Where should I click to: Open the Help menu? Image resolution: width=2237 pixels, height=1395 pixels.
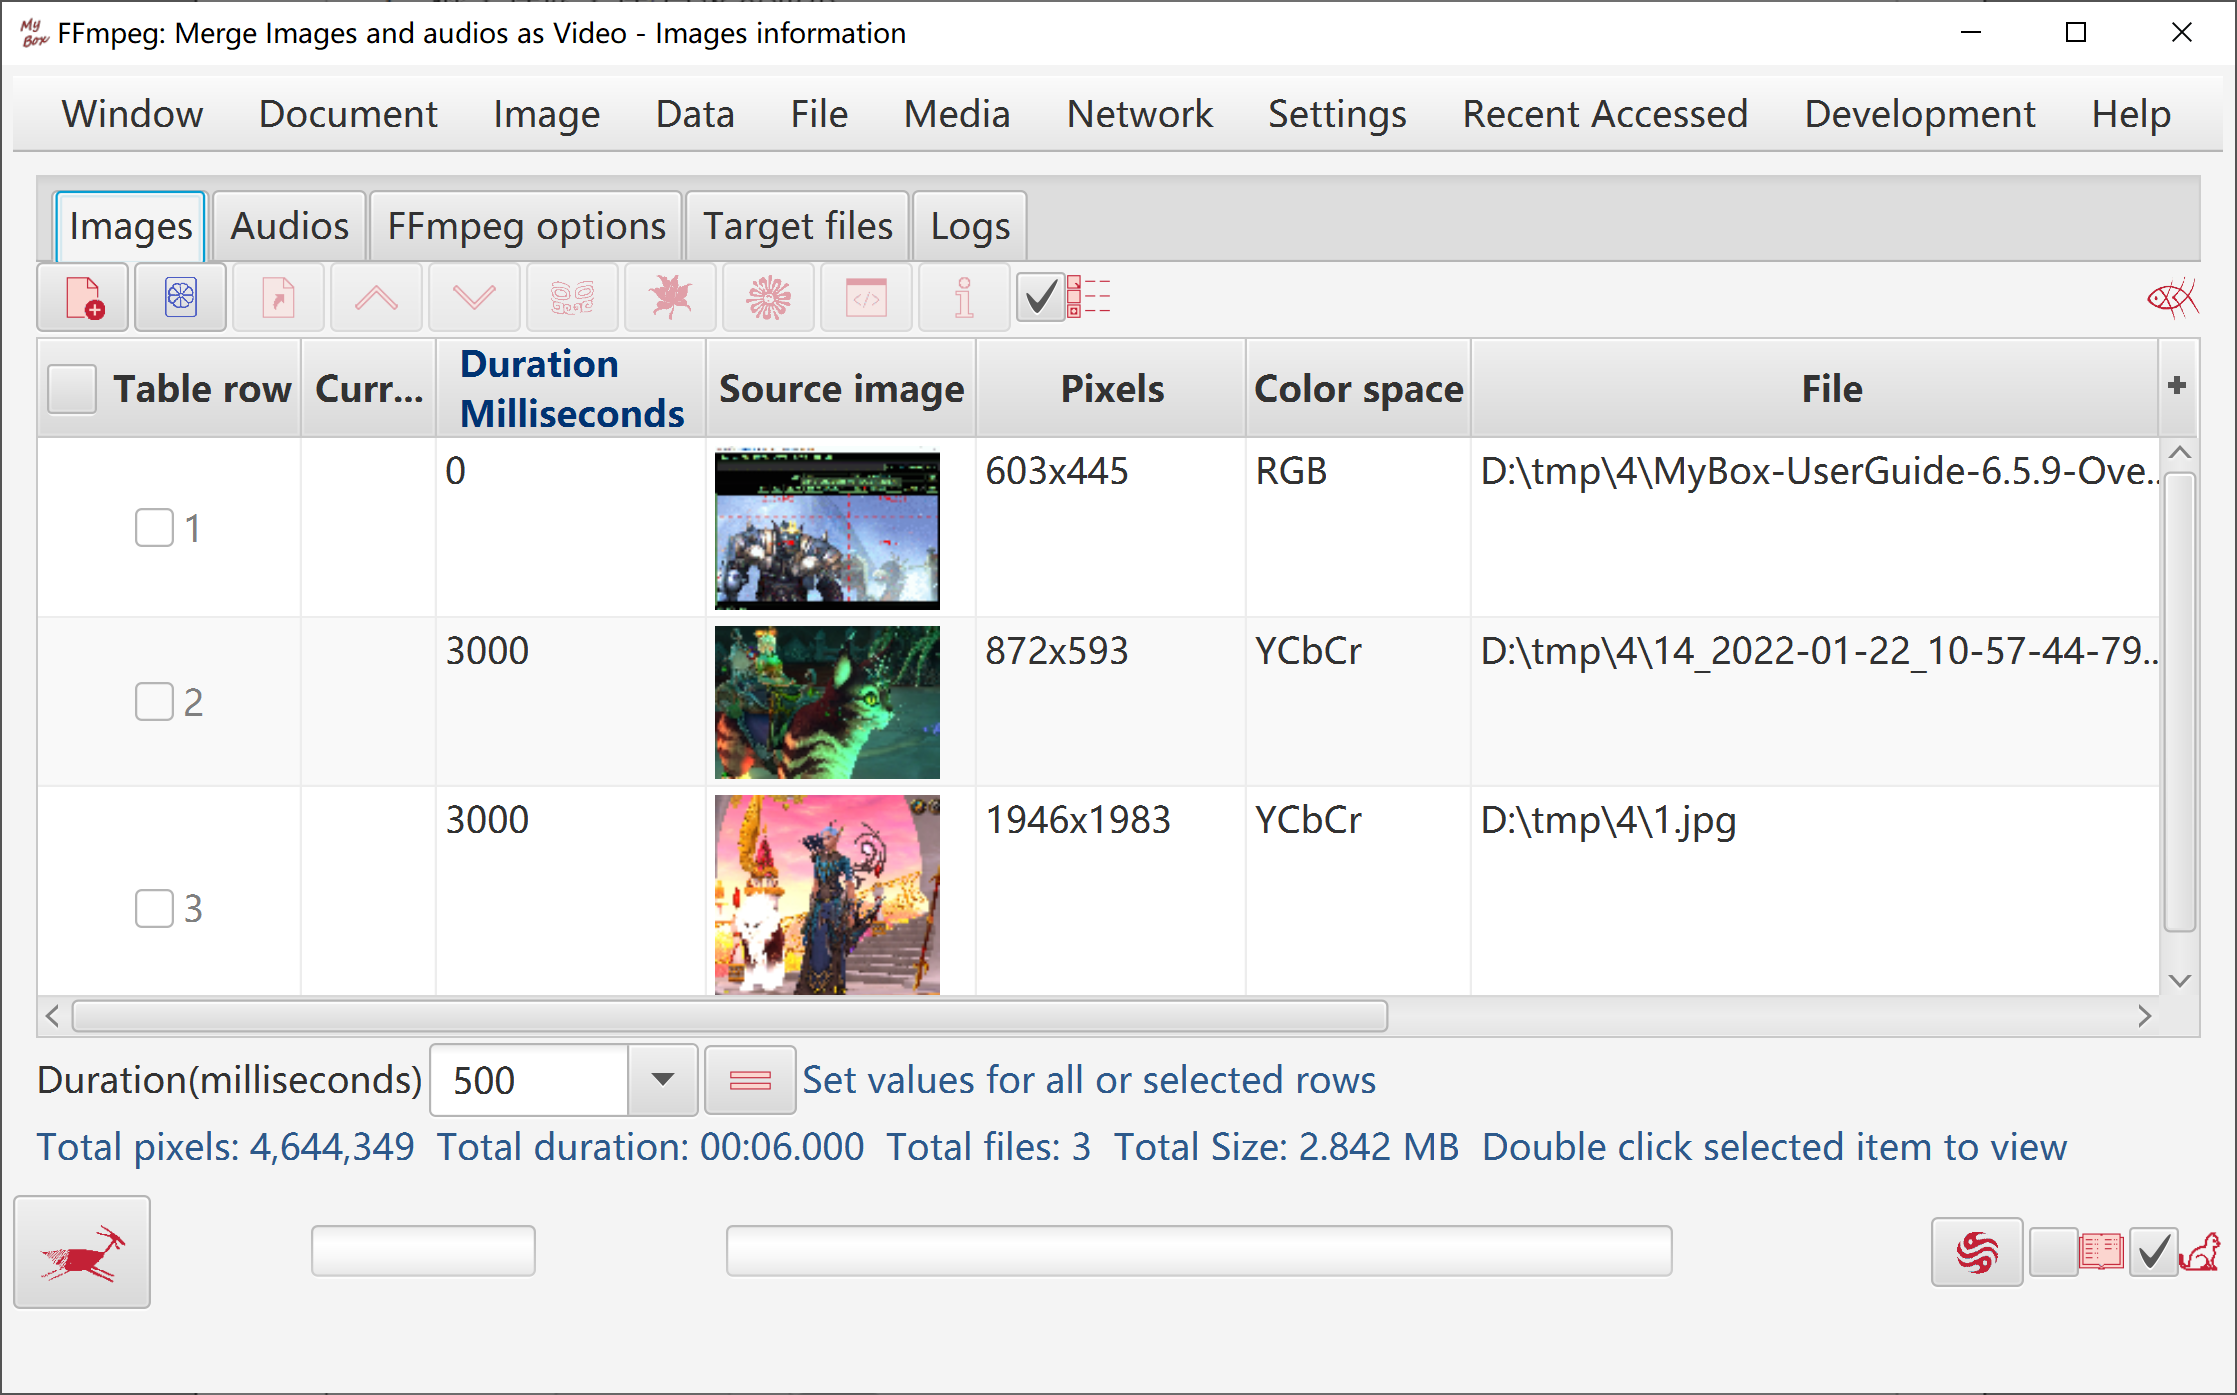(x=2131, y=114)
